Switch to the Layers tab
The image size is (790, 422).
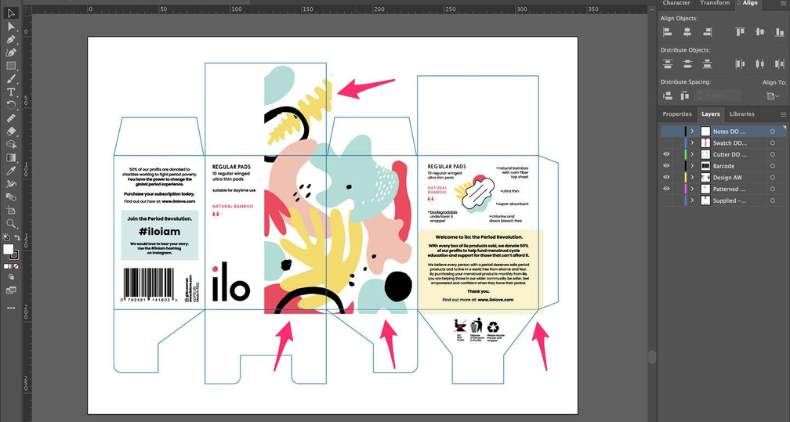tap(710, 114)
